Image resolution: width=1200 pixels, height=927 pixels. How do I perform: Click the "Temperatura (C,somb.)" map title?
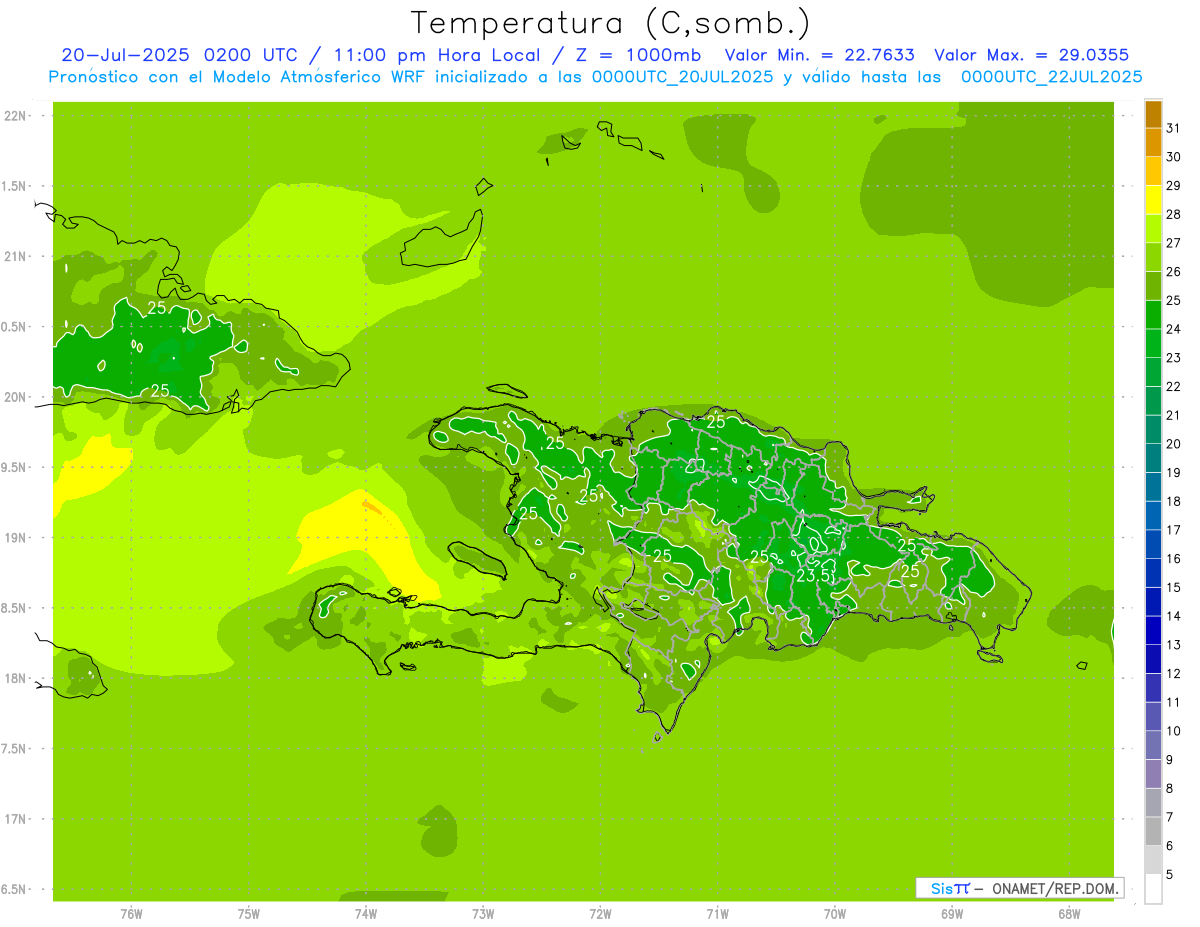(x=611, y=23)
